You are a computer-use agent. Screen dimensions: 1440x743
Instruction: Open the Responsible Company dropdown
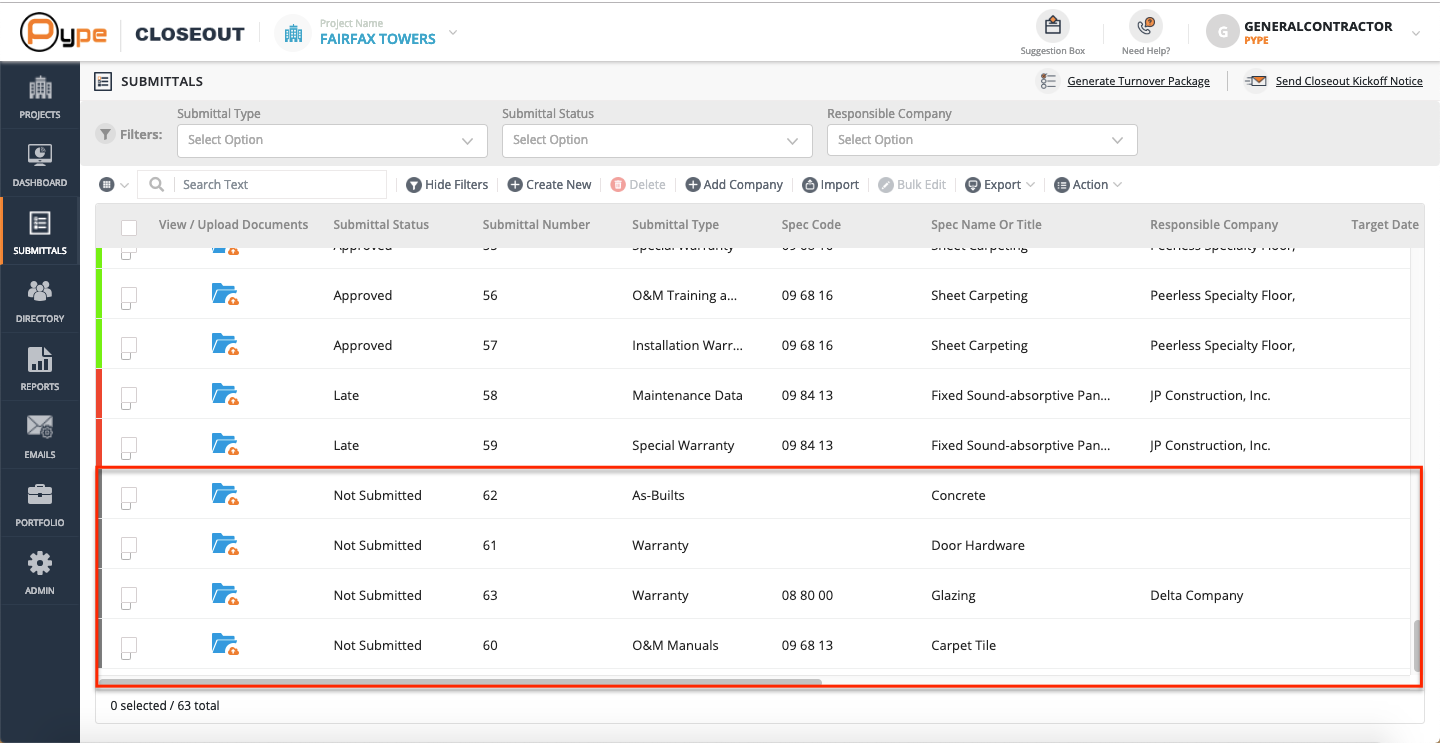tap(982, 140)
